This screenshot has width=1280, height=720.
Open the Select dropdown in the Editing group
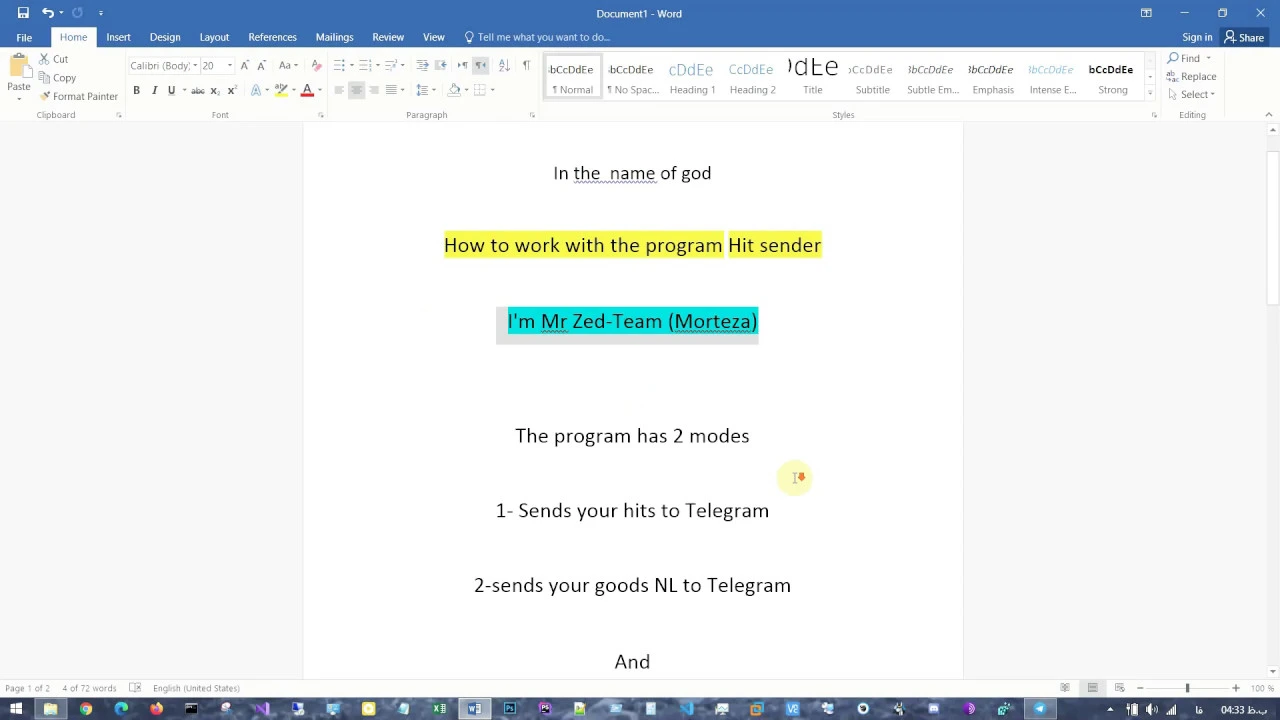click(1191, 94)
